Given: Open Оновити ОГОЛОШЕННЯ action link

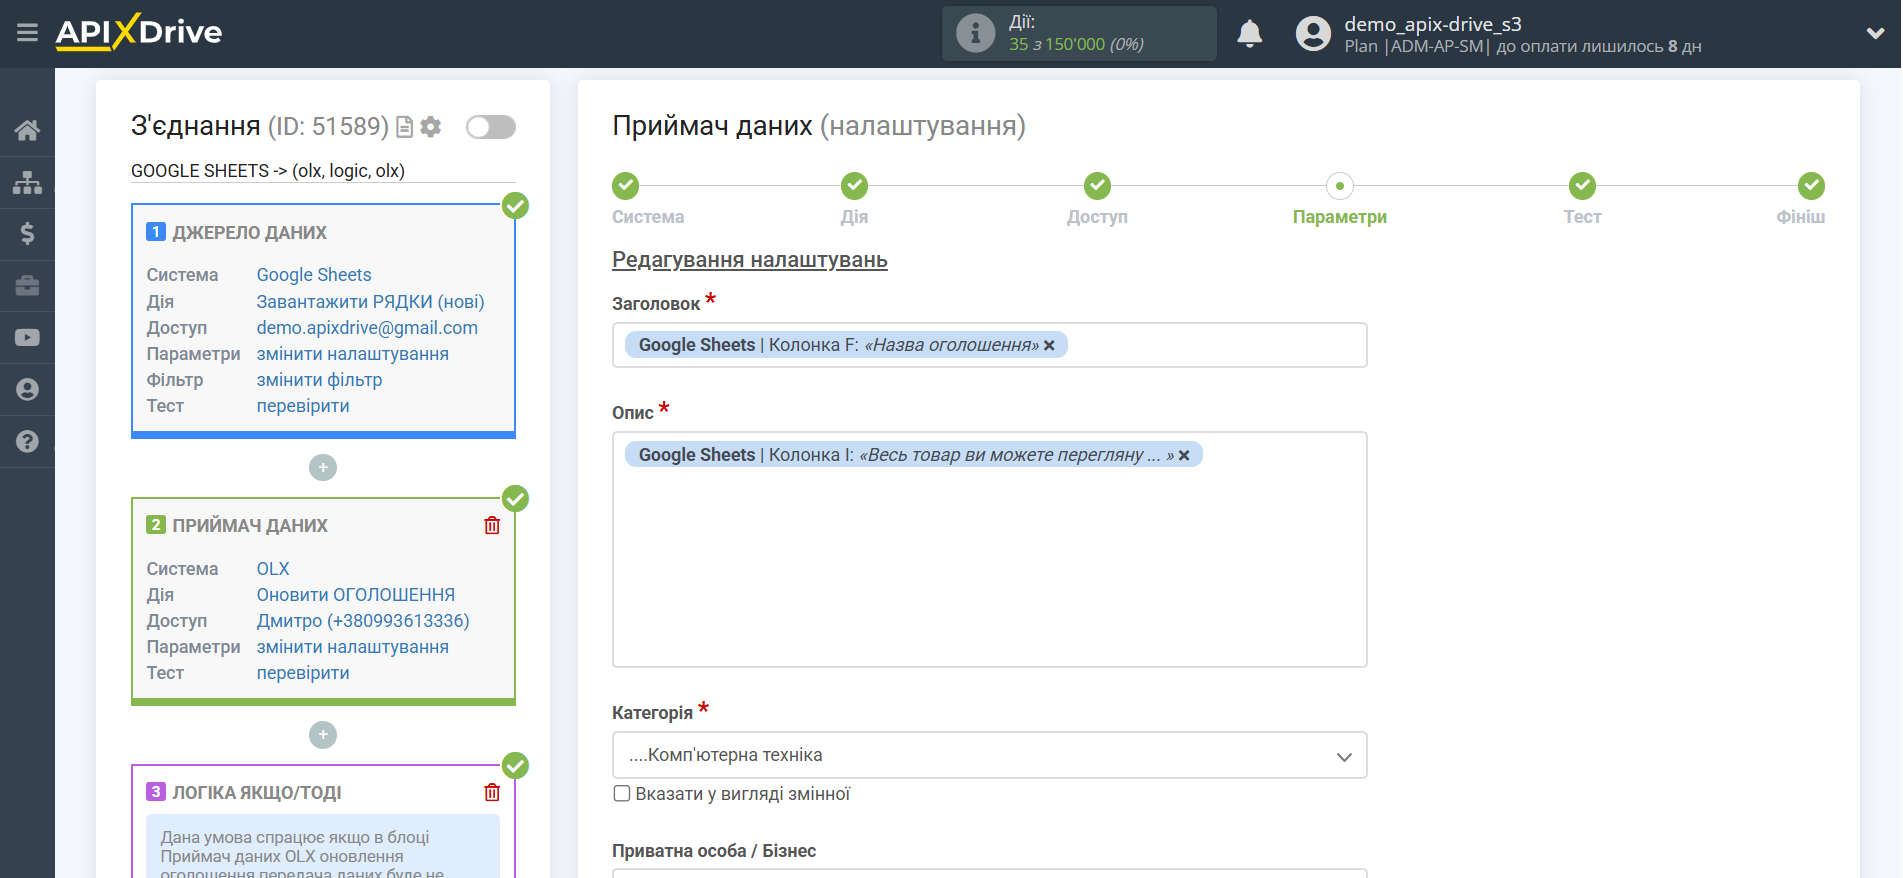Looking at the screenshot, I should click(356, 594).
